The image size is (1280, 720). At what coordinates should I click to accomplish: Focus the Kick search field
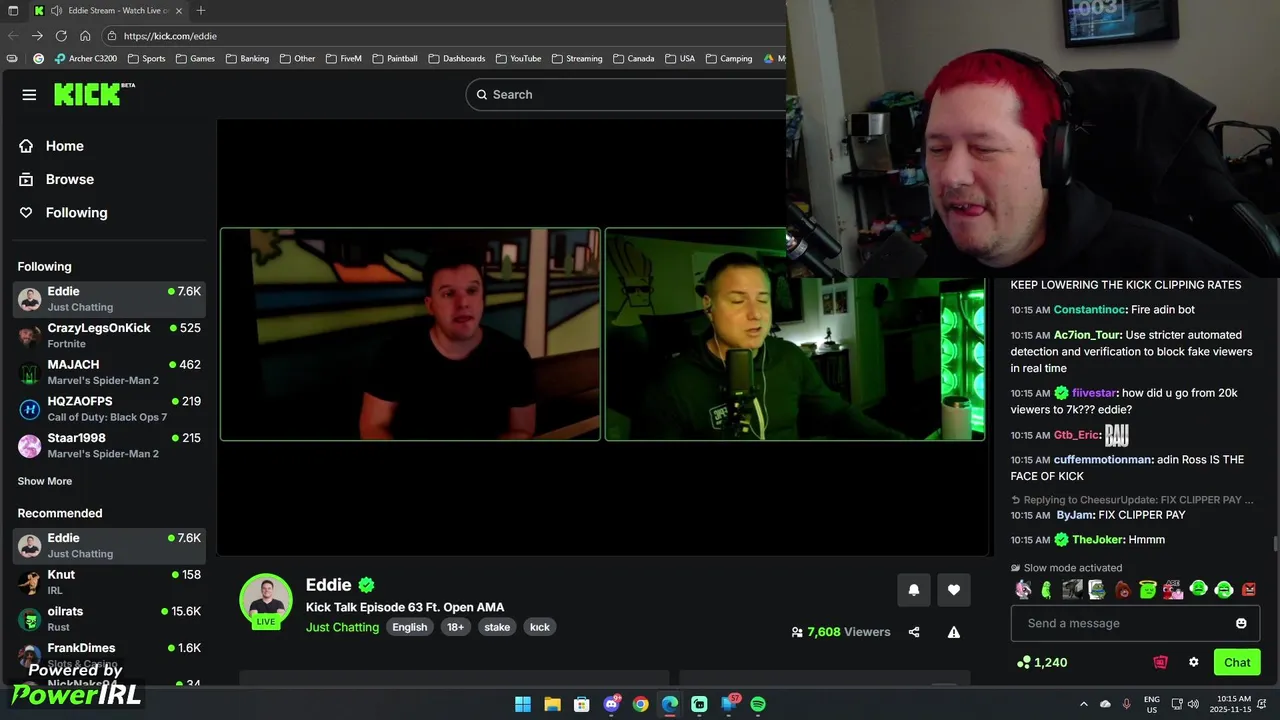[x=626, y=94]
